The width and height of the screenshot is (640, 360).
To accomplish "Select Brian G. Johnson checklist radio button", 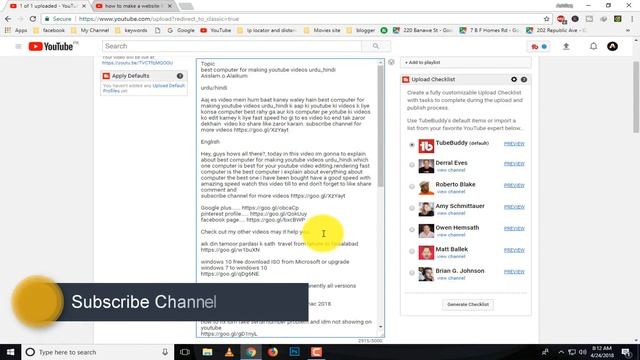I will (x=412, y=273).
